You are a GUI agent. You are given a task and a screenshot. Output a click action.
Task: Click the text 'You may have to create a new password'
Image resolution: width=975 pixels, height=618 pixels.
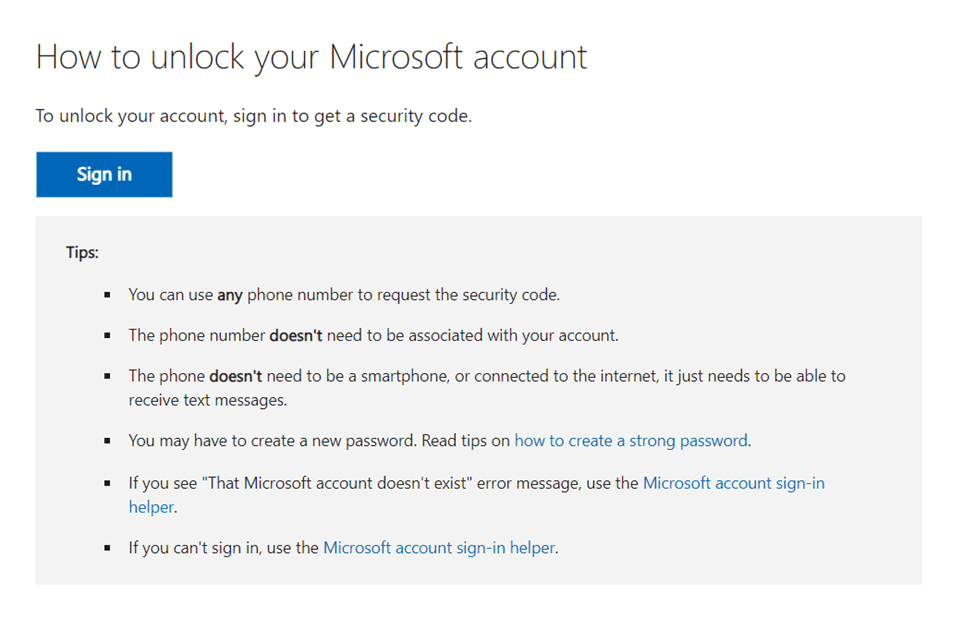click(272, 441)
